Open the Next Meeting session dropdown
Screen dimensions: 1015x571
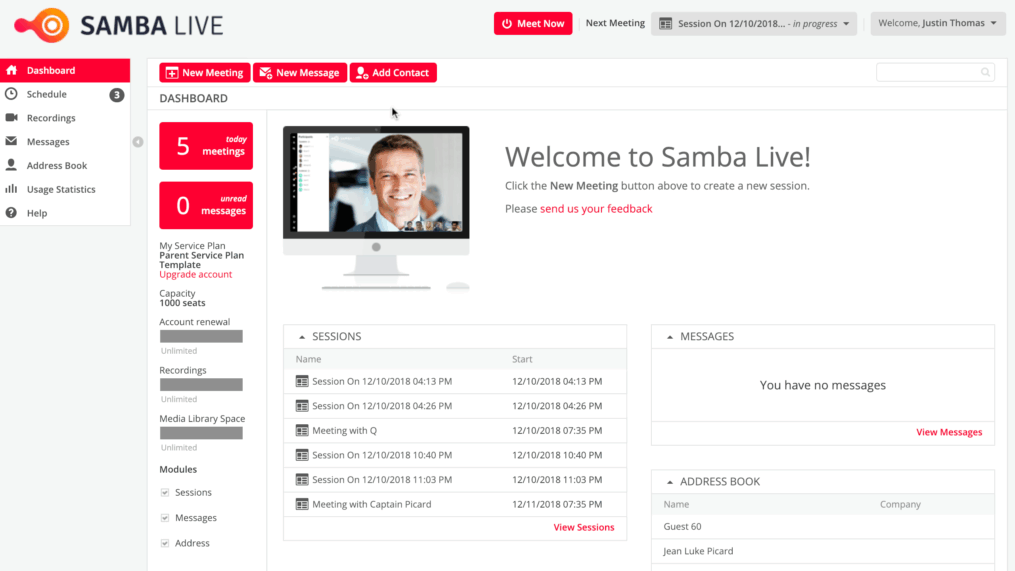pos(754,24)
